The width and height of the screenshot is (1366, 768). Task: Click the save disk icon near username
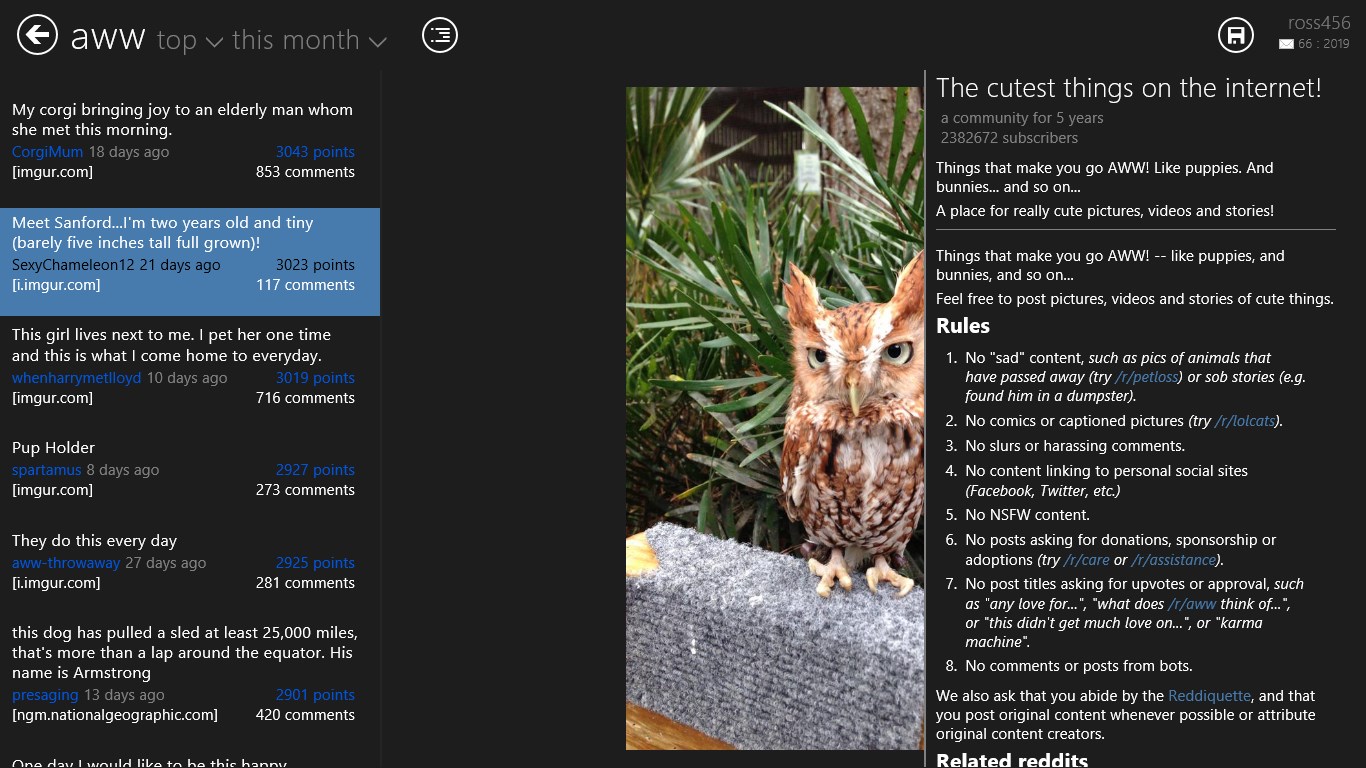[1236, 35]
